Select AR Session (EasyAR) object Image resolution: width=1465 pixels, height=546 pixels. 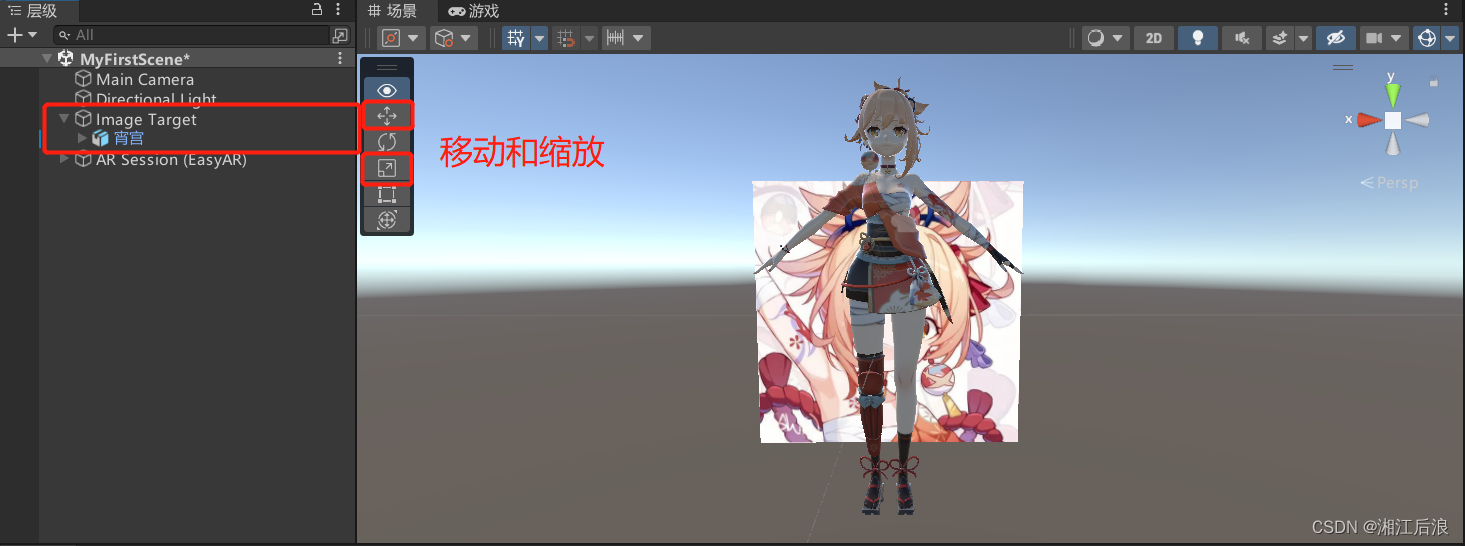click(171, 159)
